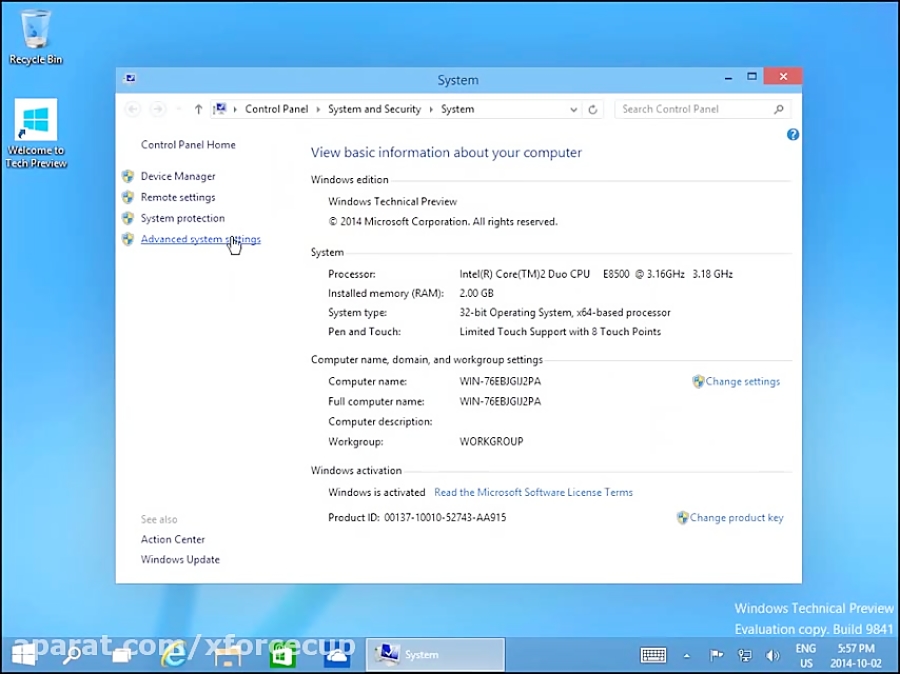Select the Product ID 00137-10010-52743-AA915 text
This screenshot has height=674, width=900.
[x=445, y=518]
